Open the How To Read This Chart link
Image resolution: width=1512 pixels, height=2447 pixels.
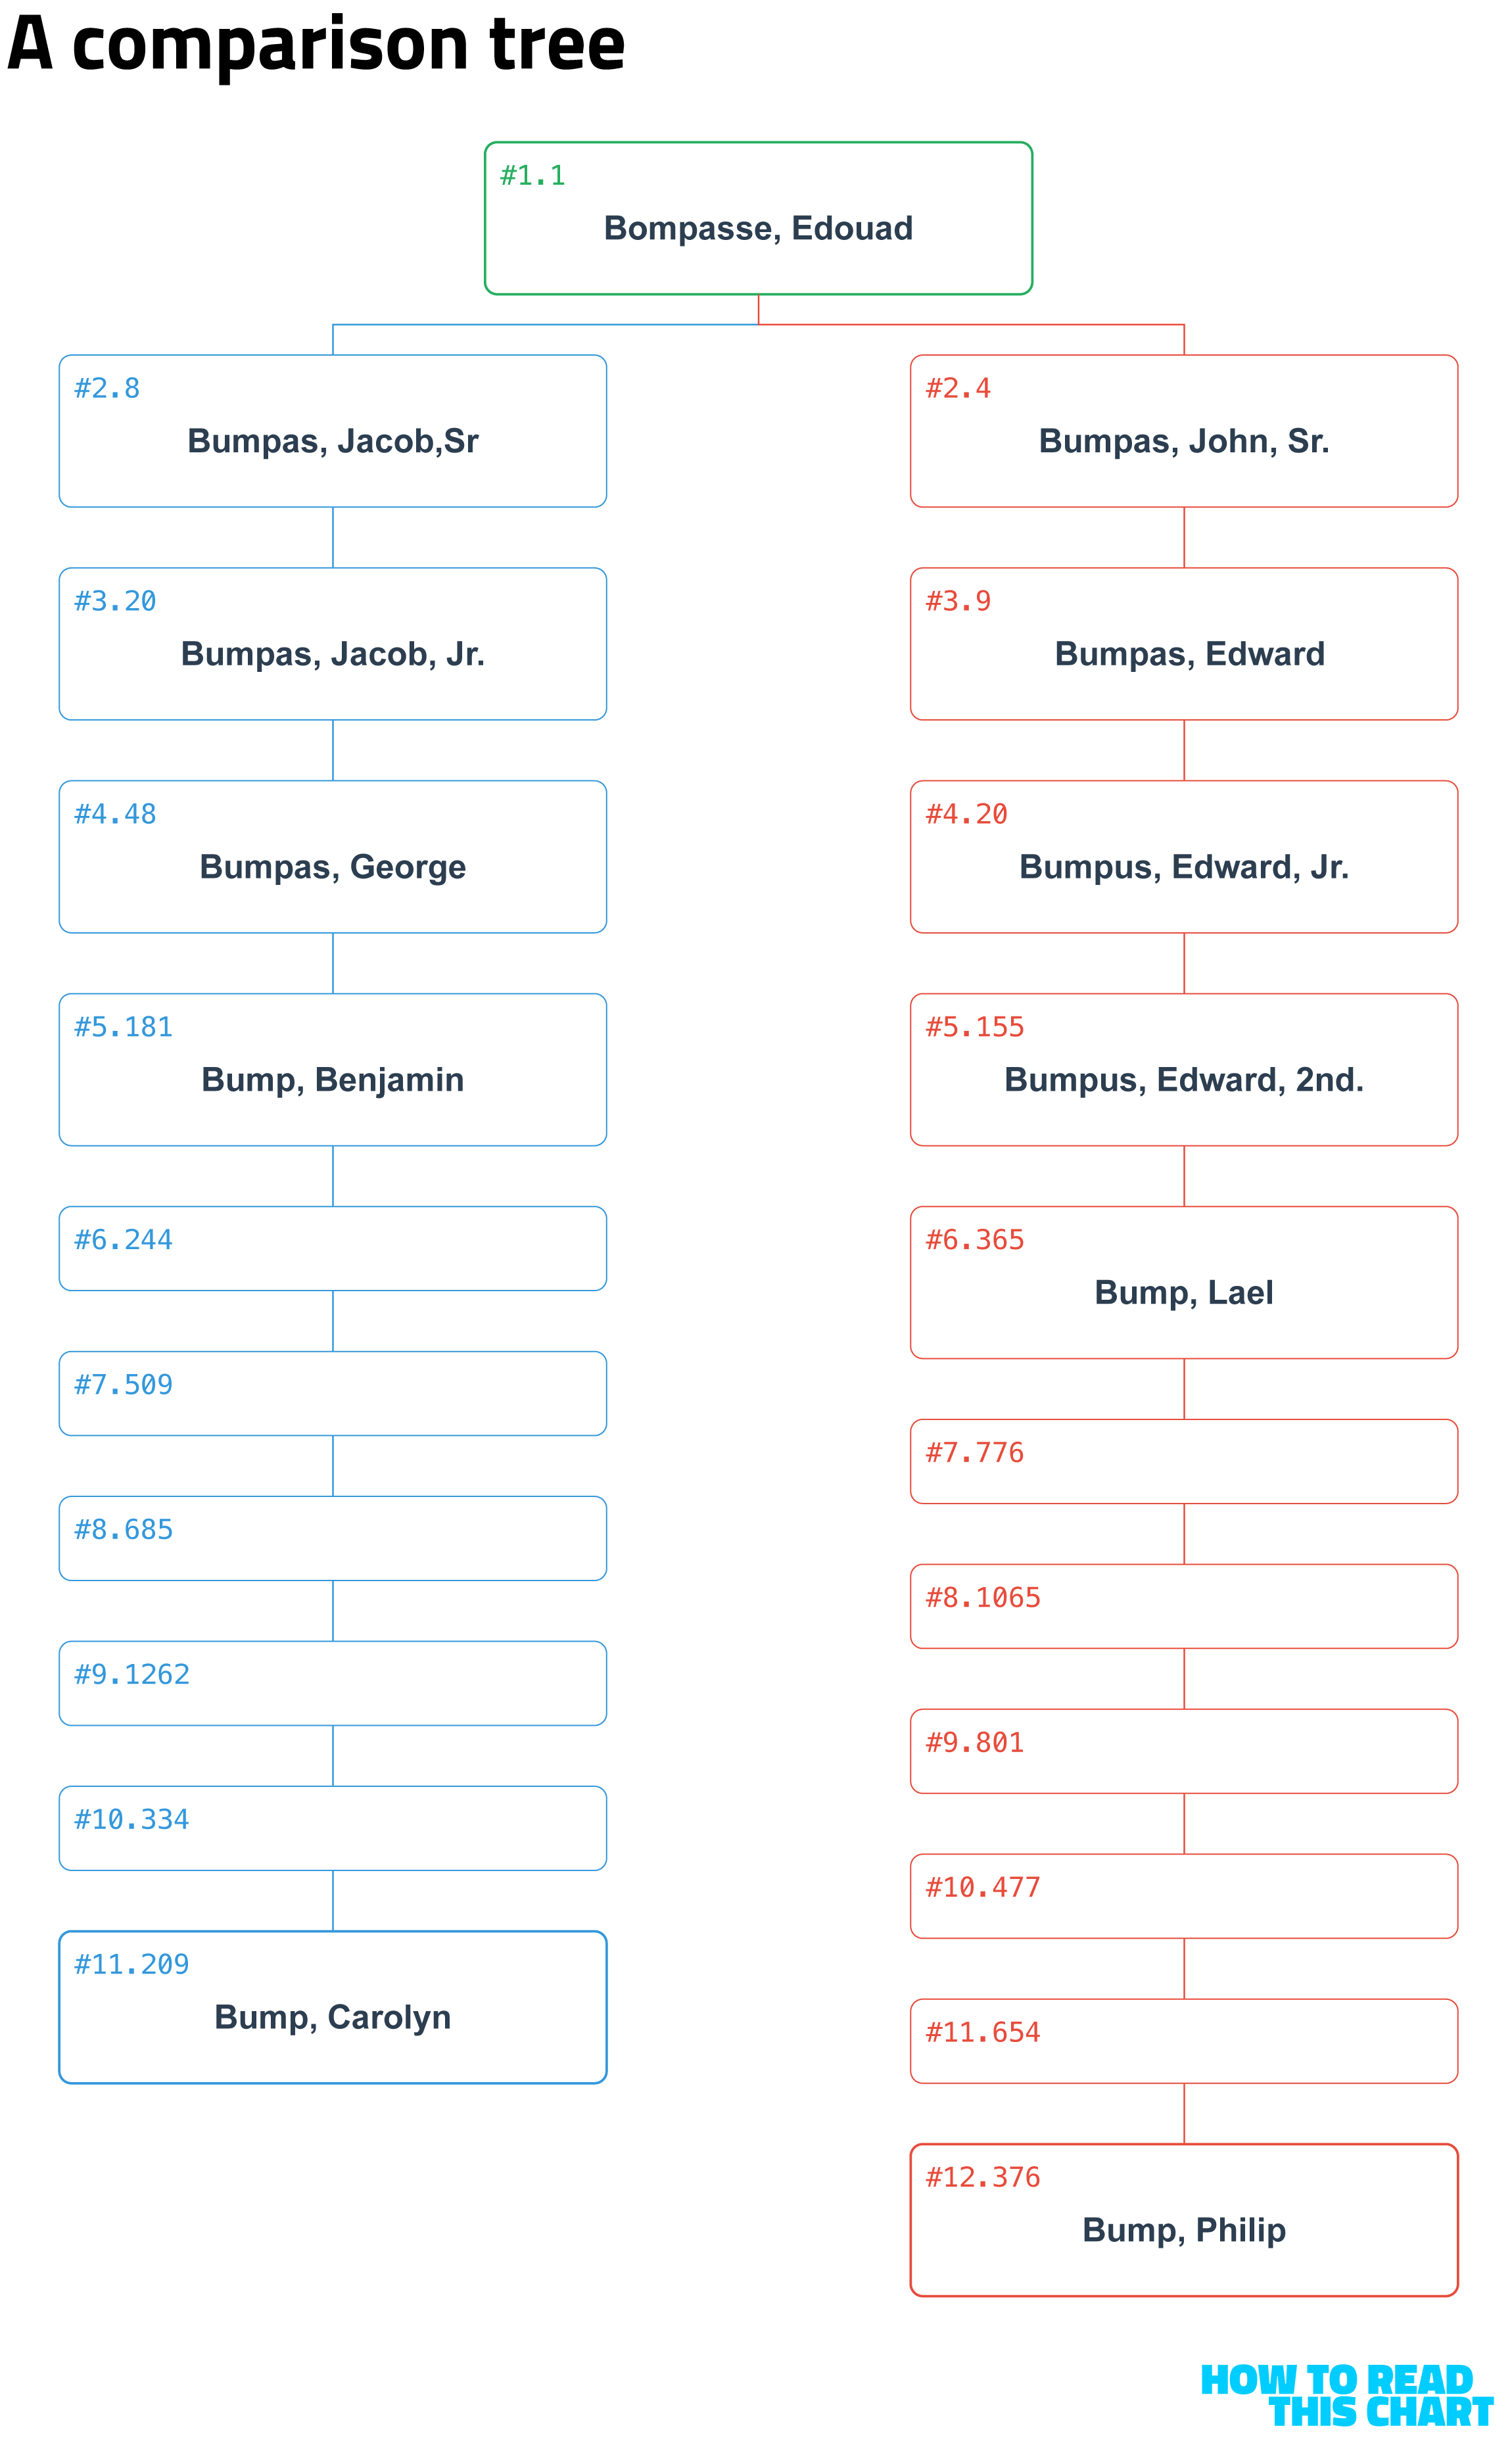pos(1345,2396)
